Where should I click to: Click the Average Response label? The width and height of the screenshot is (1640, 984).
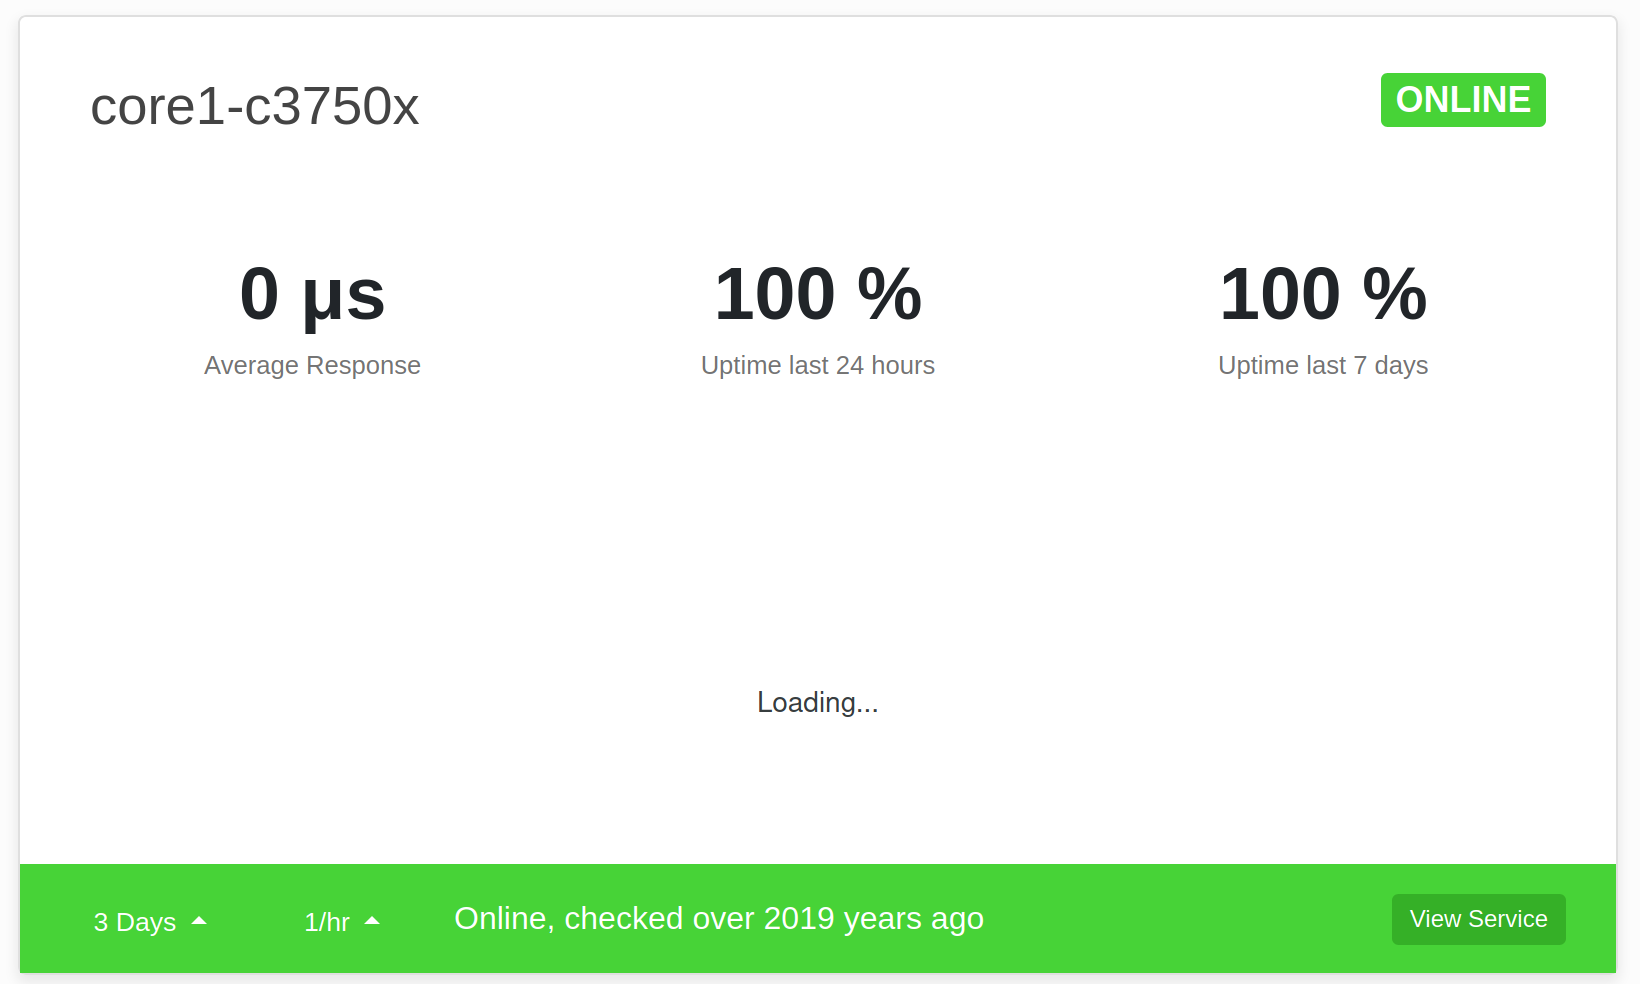click(x=312, y=365)
